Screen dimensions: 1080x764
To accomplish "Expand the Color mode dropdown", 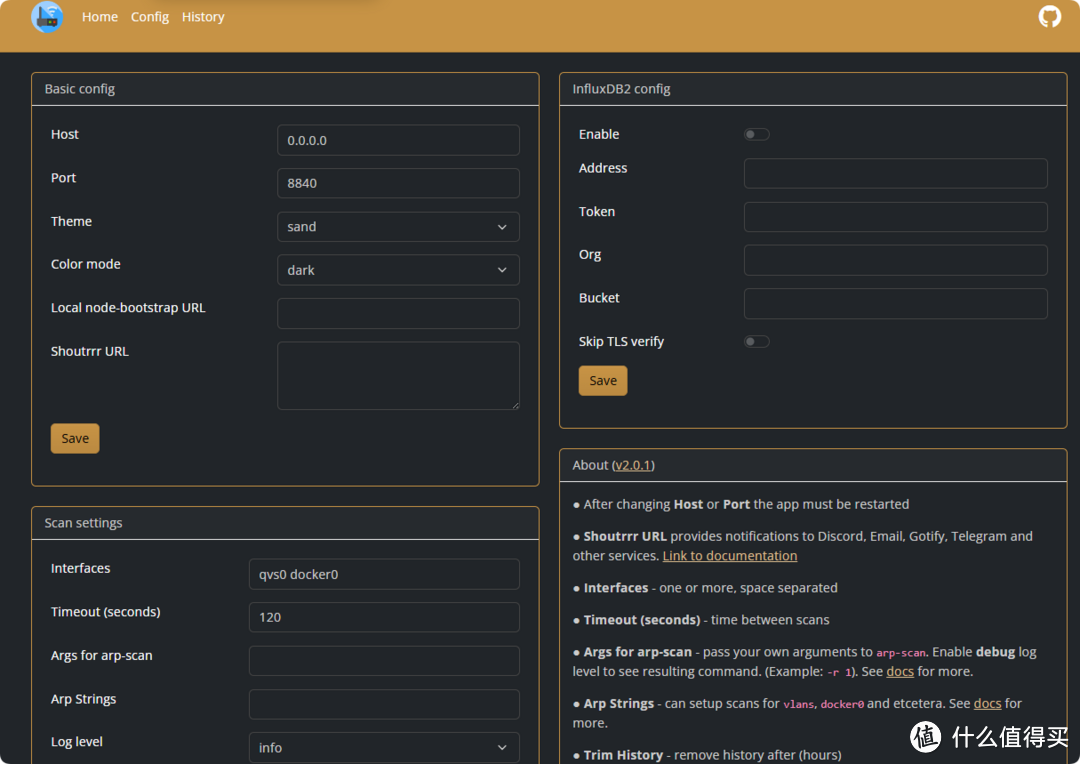I will [398, 270].
